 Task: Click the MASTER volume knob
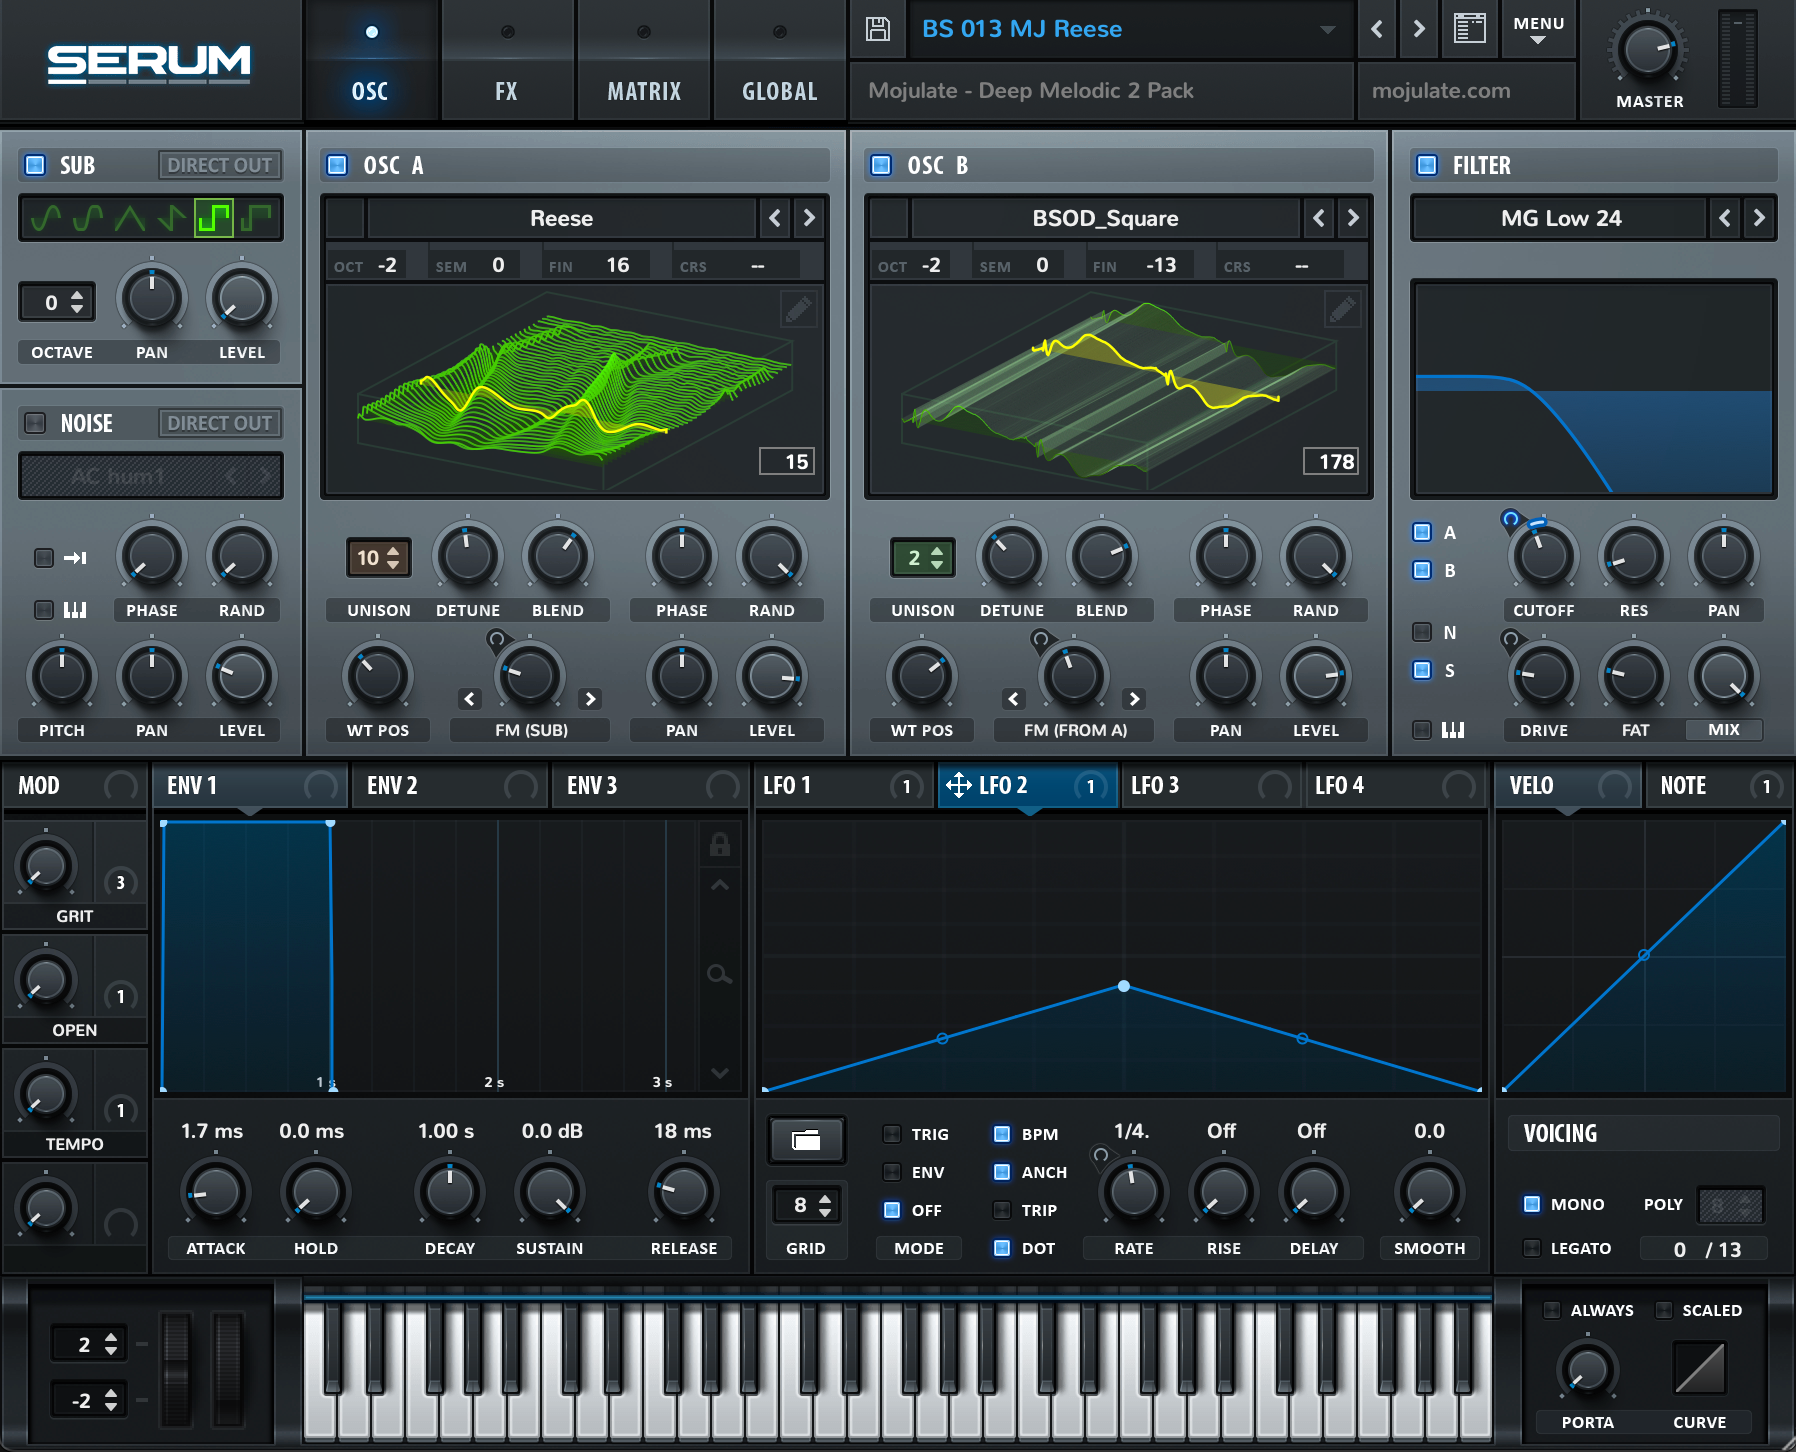click(1648, 50)
